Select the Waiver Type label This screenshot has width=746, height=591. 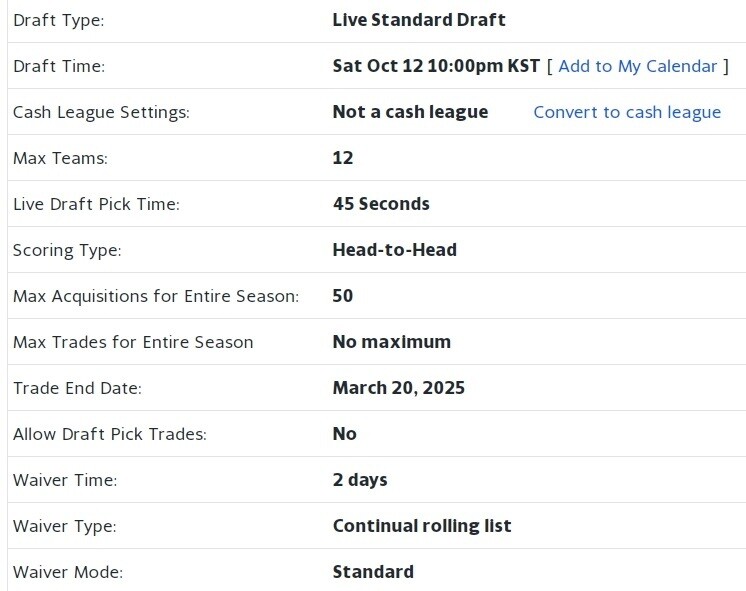click(65, 526)
